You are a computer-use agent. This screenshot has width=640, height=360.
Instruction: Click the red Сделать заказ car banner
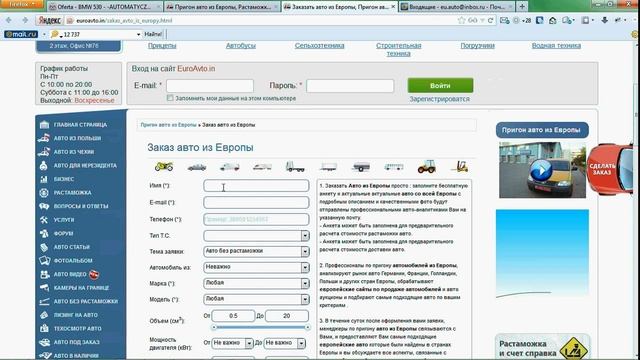click(609, 169)
